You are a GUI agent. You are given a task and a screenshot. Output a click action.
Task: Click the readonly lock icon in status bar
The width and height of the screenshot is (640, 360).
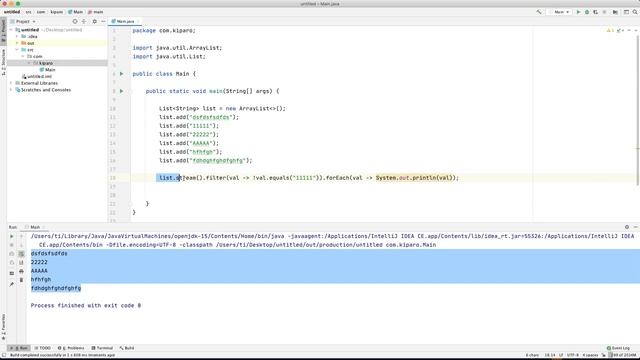[x=603, y=356]
